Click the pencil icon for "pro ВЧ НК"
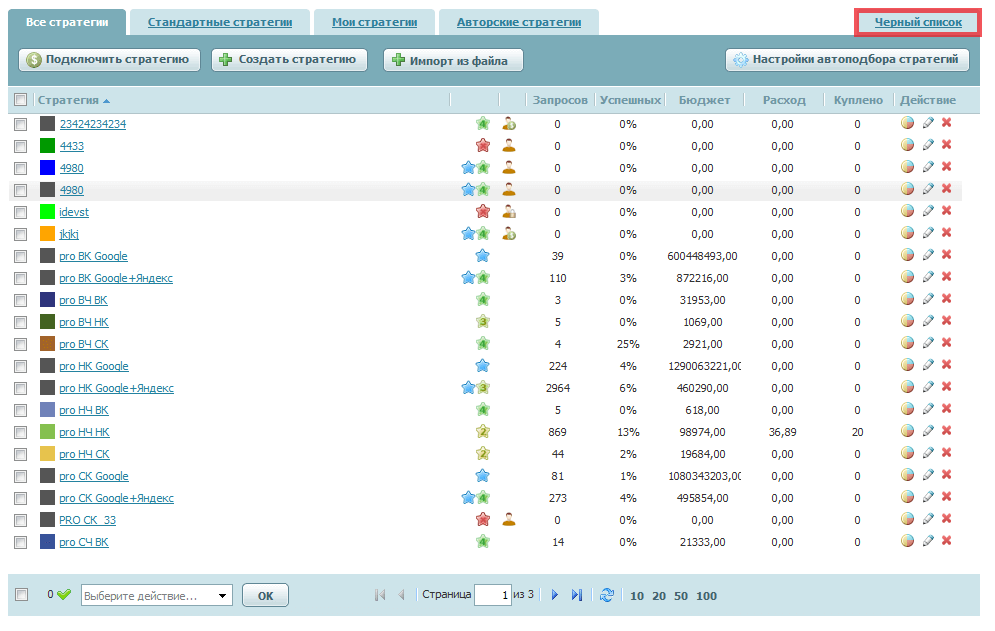This screenshot has height=631, width=995. tap(928, 321)
